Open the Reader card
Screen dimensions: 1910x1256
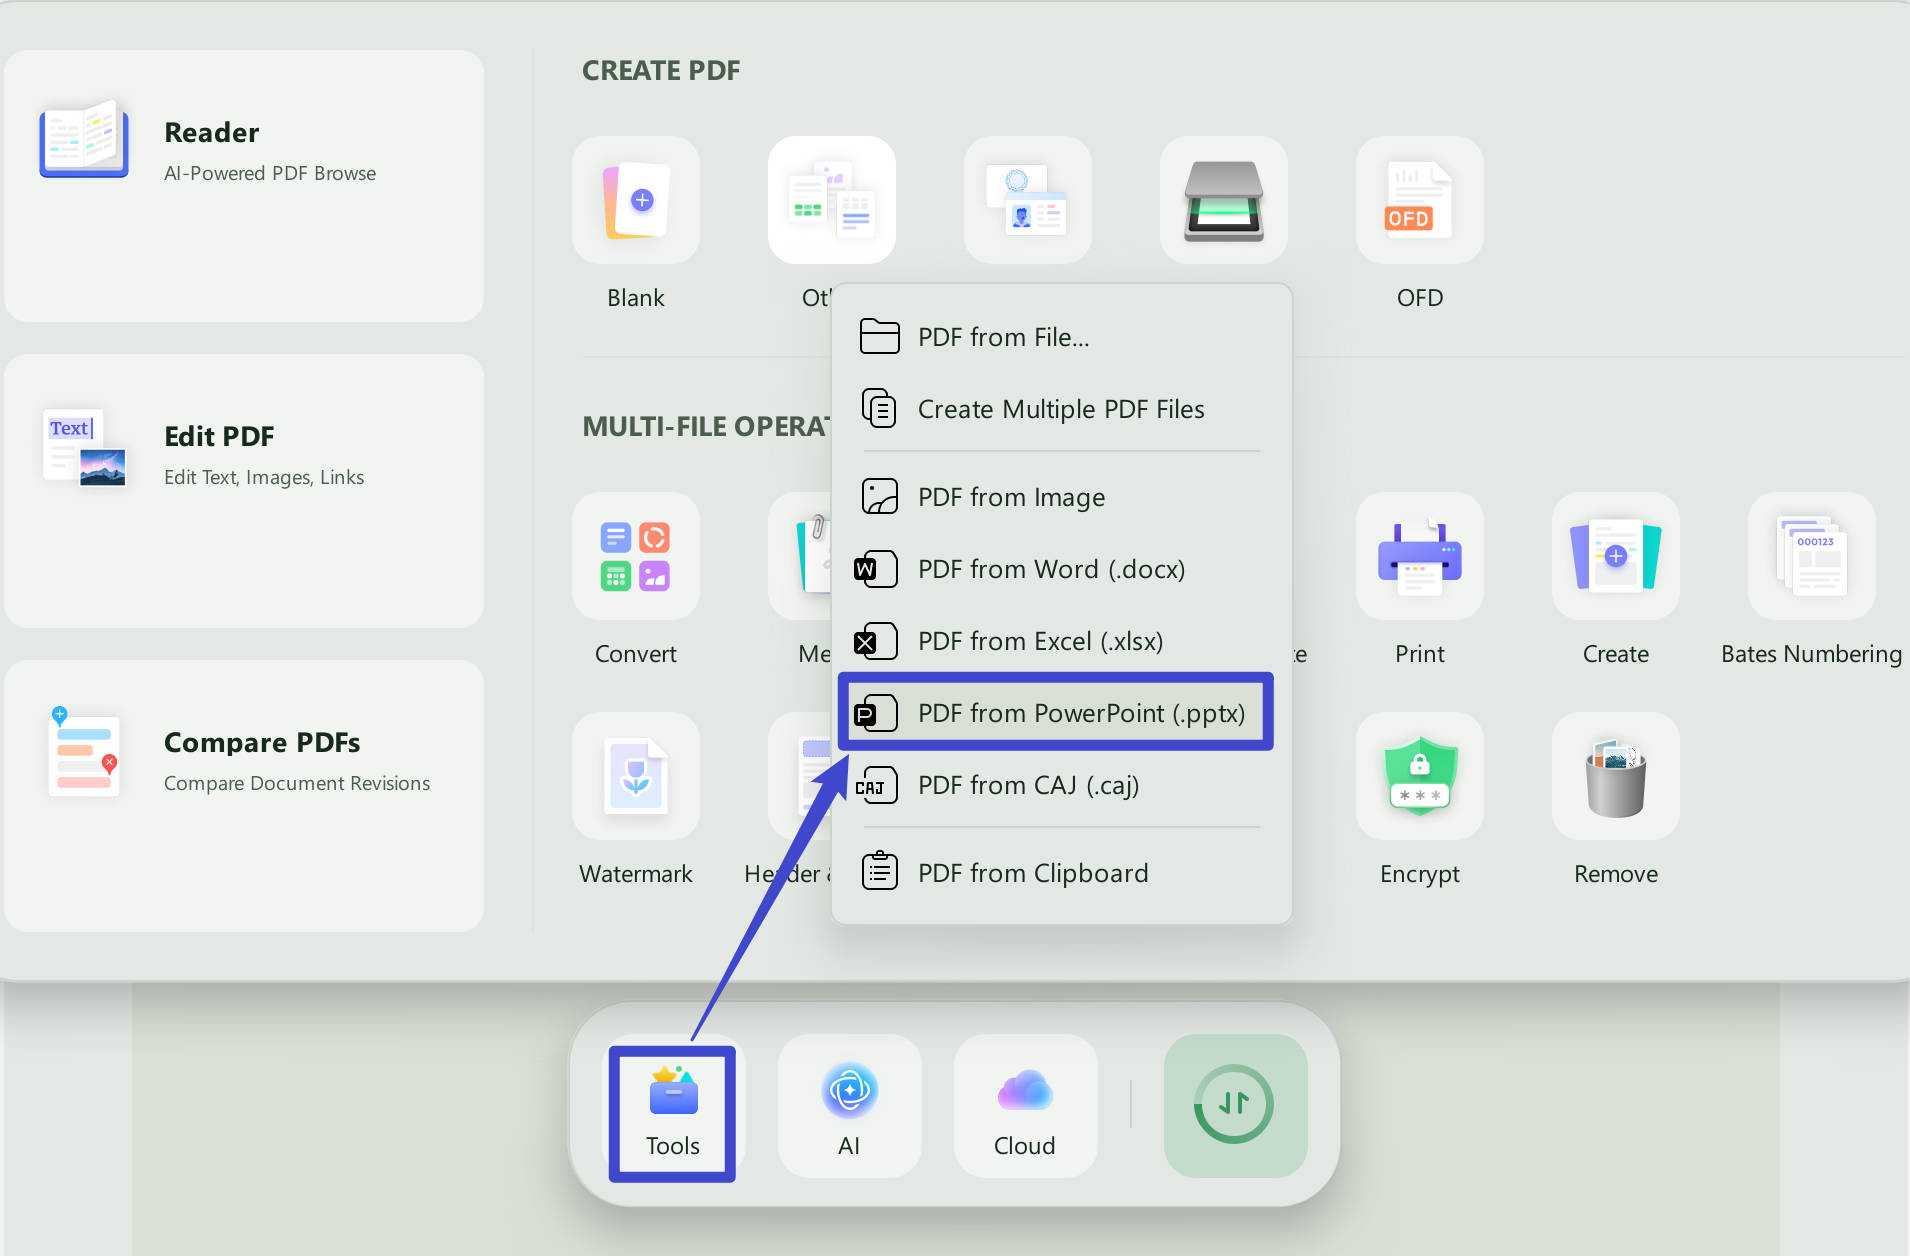tap(244, 186)
